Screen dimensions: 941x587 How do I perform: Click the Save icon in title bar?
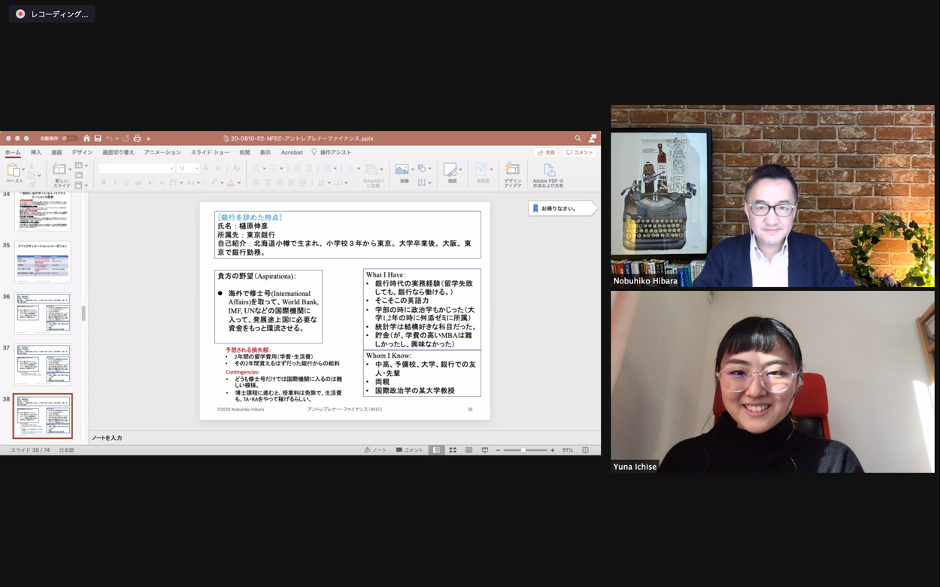pos(97,138)
